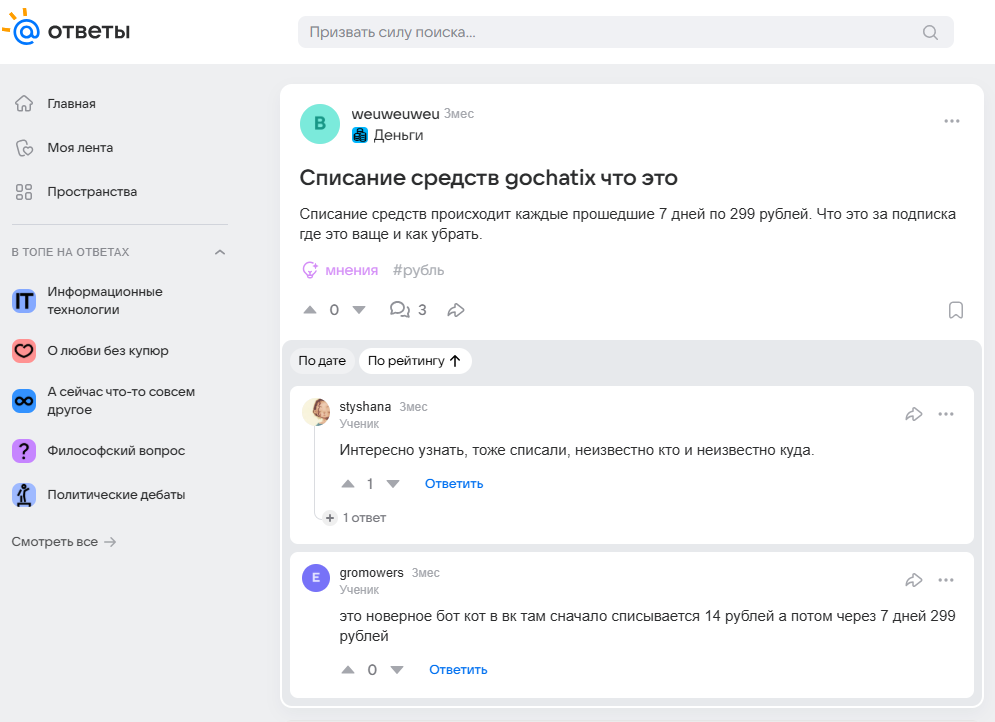Sort answers 'По рейтингу'
The width and height of the screenshot is (995, 722).
click(x=414, y=361)
